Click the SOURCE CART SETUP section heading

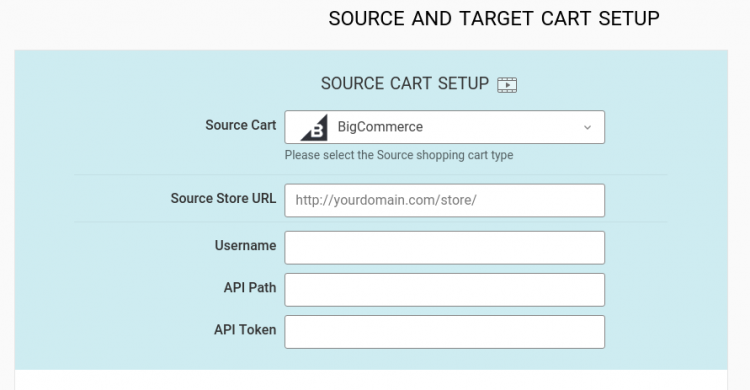coord(405,84)
